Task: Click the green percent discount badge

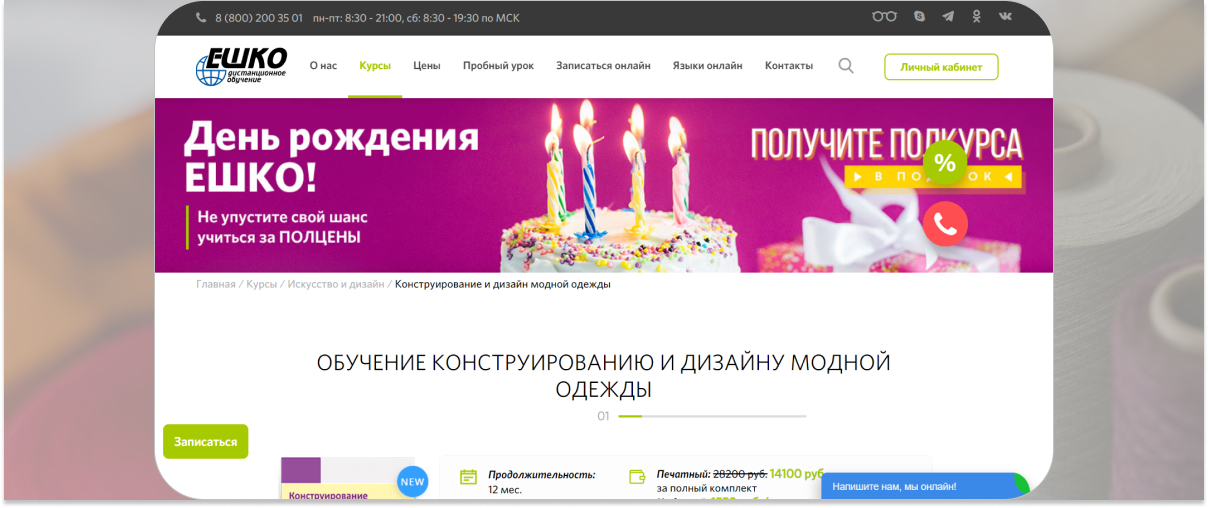Action: click(945, 162)
